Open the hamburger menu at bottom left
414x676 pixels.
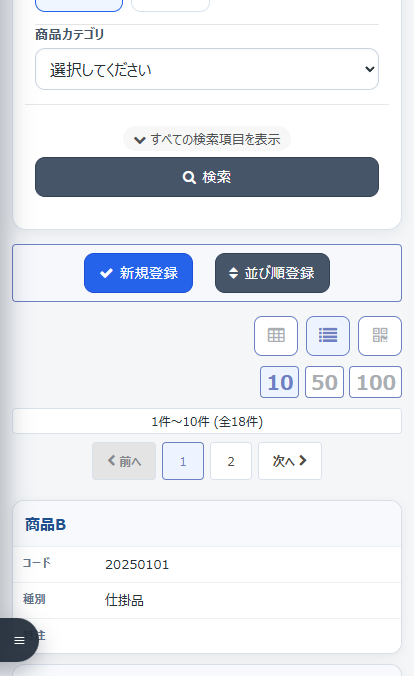19,640
